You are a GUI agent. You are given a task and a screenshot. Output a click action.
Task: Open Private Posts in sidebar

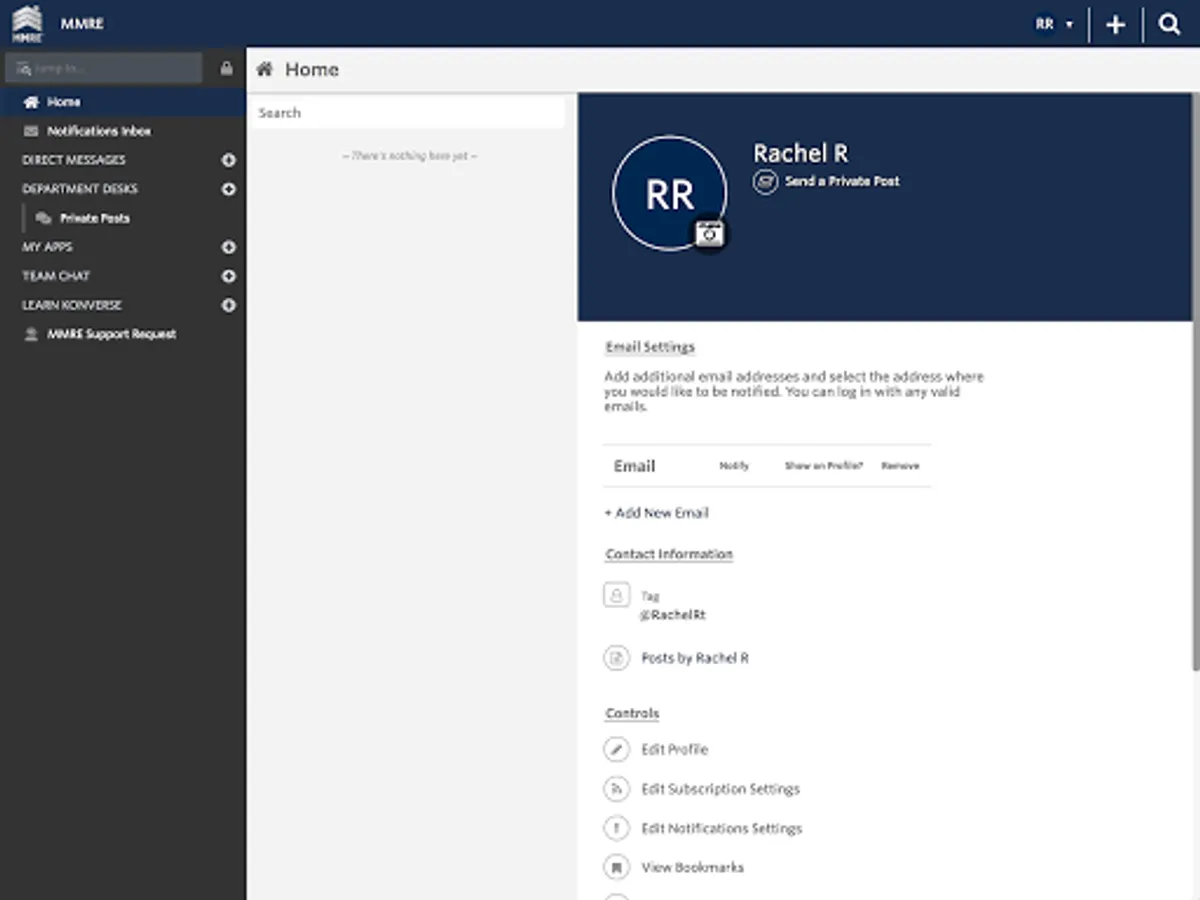point(94,218)
